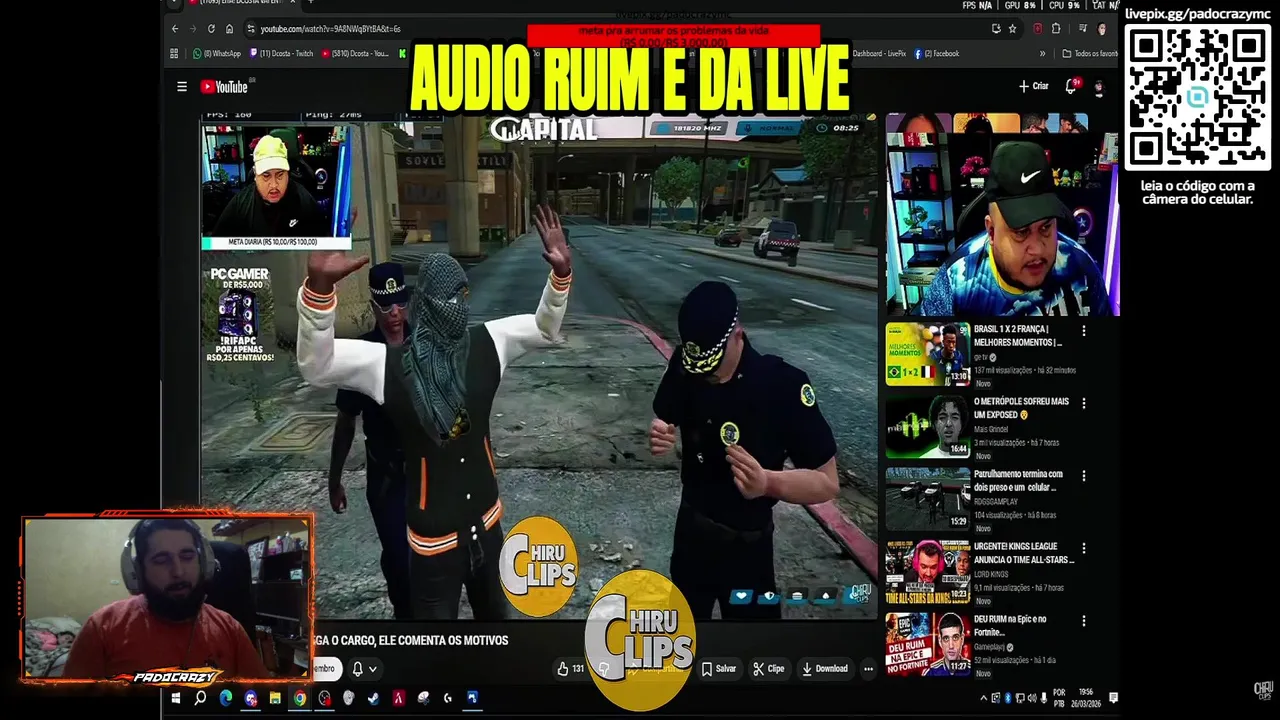Open YouTube notifications bell in header
The width and height of the screenshot is (1280, 720).
(1071, 87)
